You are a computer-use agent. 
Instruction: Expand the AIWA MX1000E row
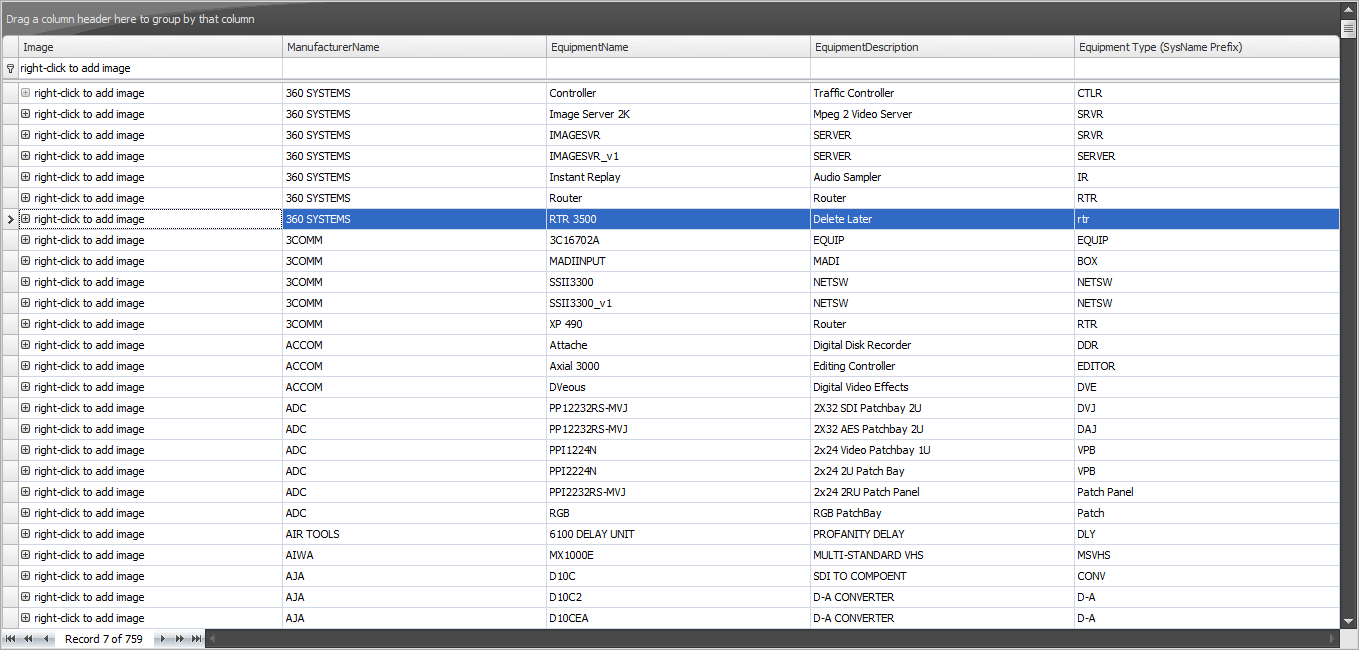tap(26, 555)
